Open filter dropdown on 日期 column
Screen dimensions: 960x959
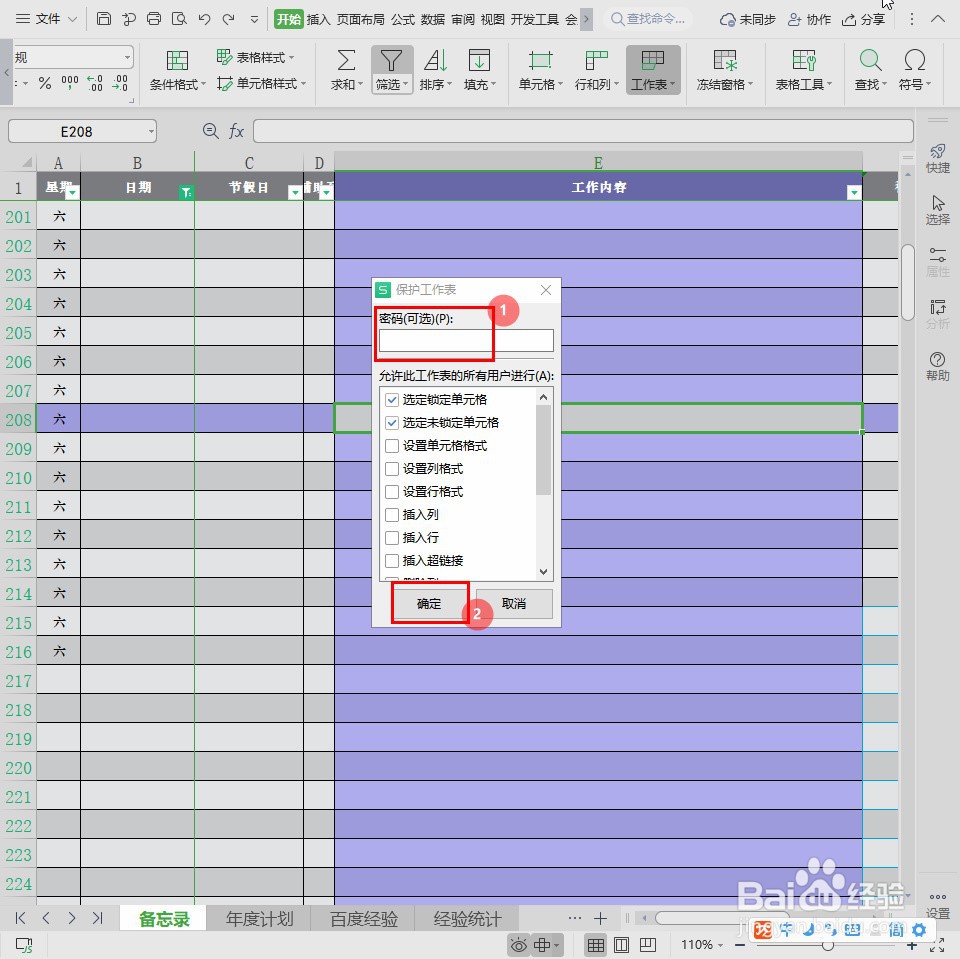coord(187,192)
